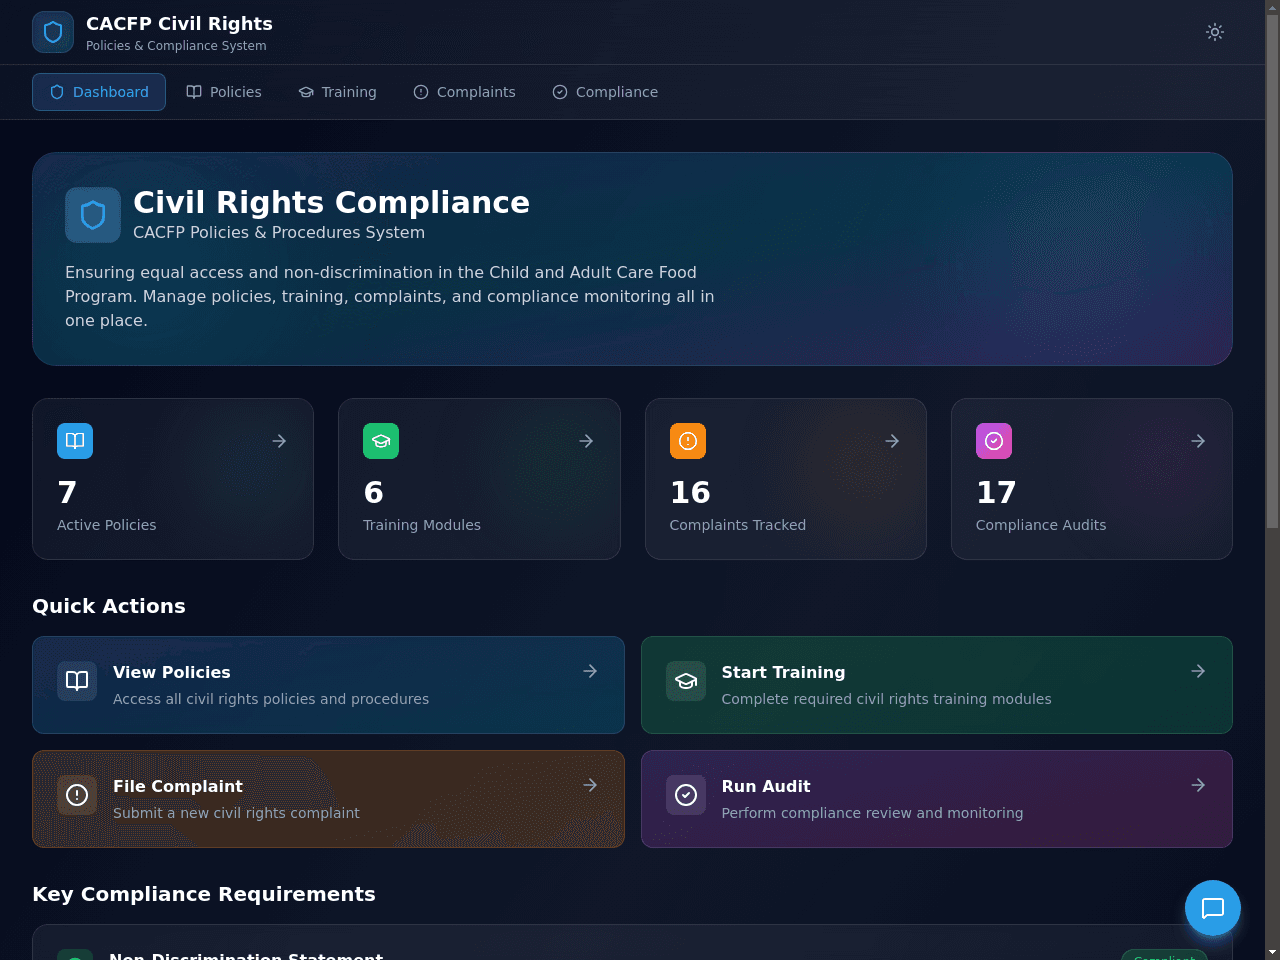Click the alert icon beside File Complaint
Screen dimensions: 1280x960
pos(77,795)
